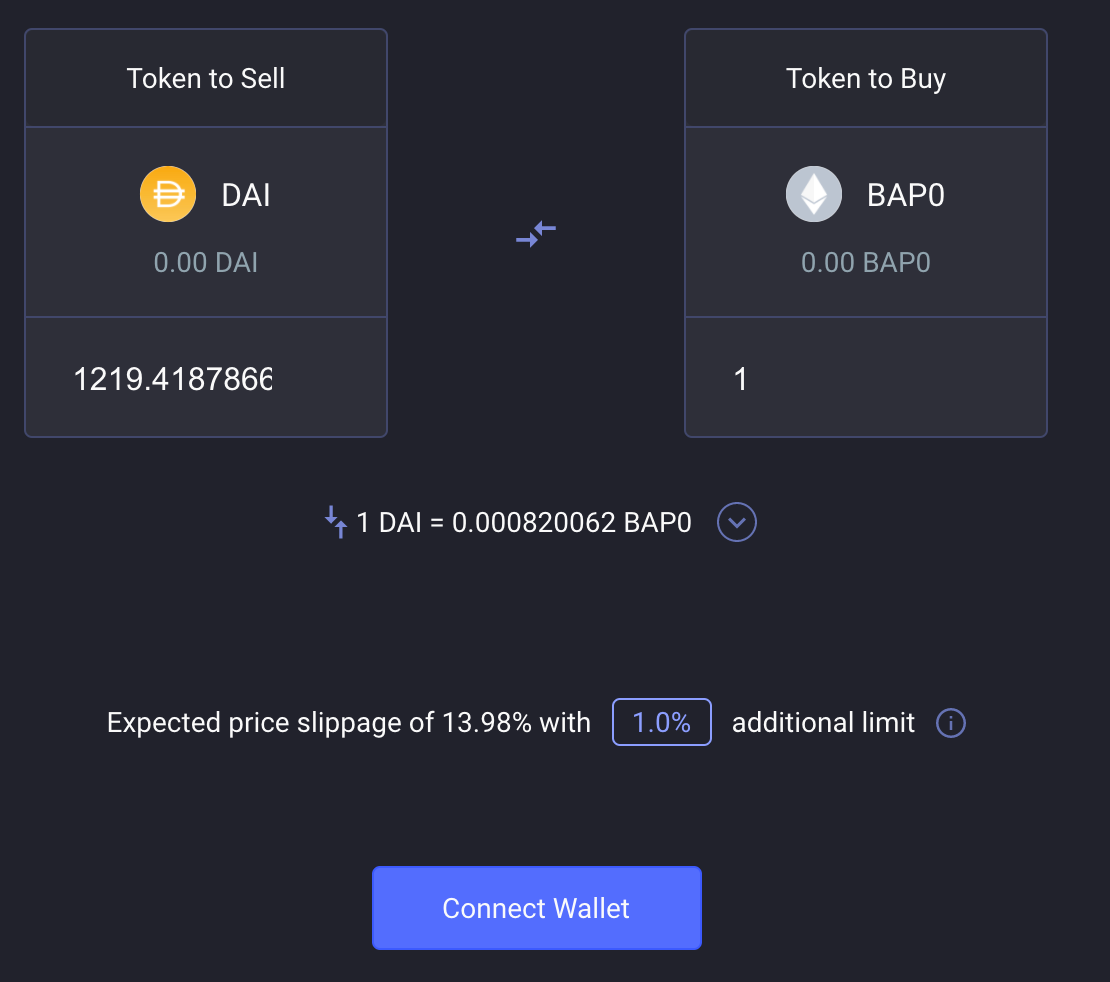This screenshot has width=1110, height=982.
Task: Click the orange DAI token icon
Action: [x=167, y=194]
